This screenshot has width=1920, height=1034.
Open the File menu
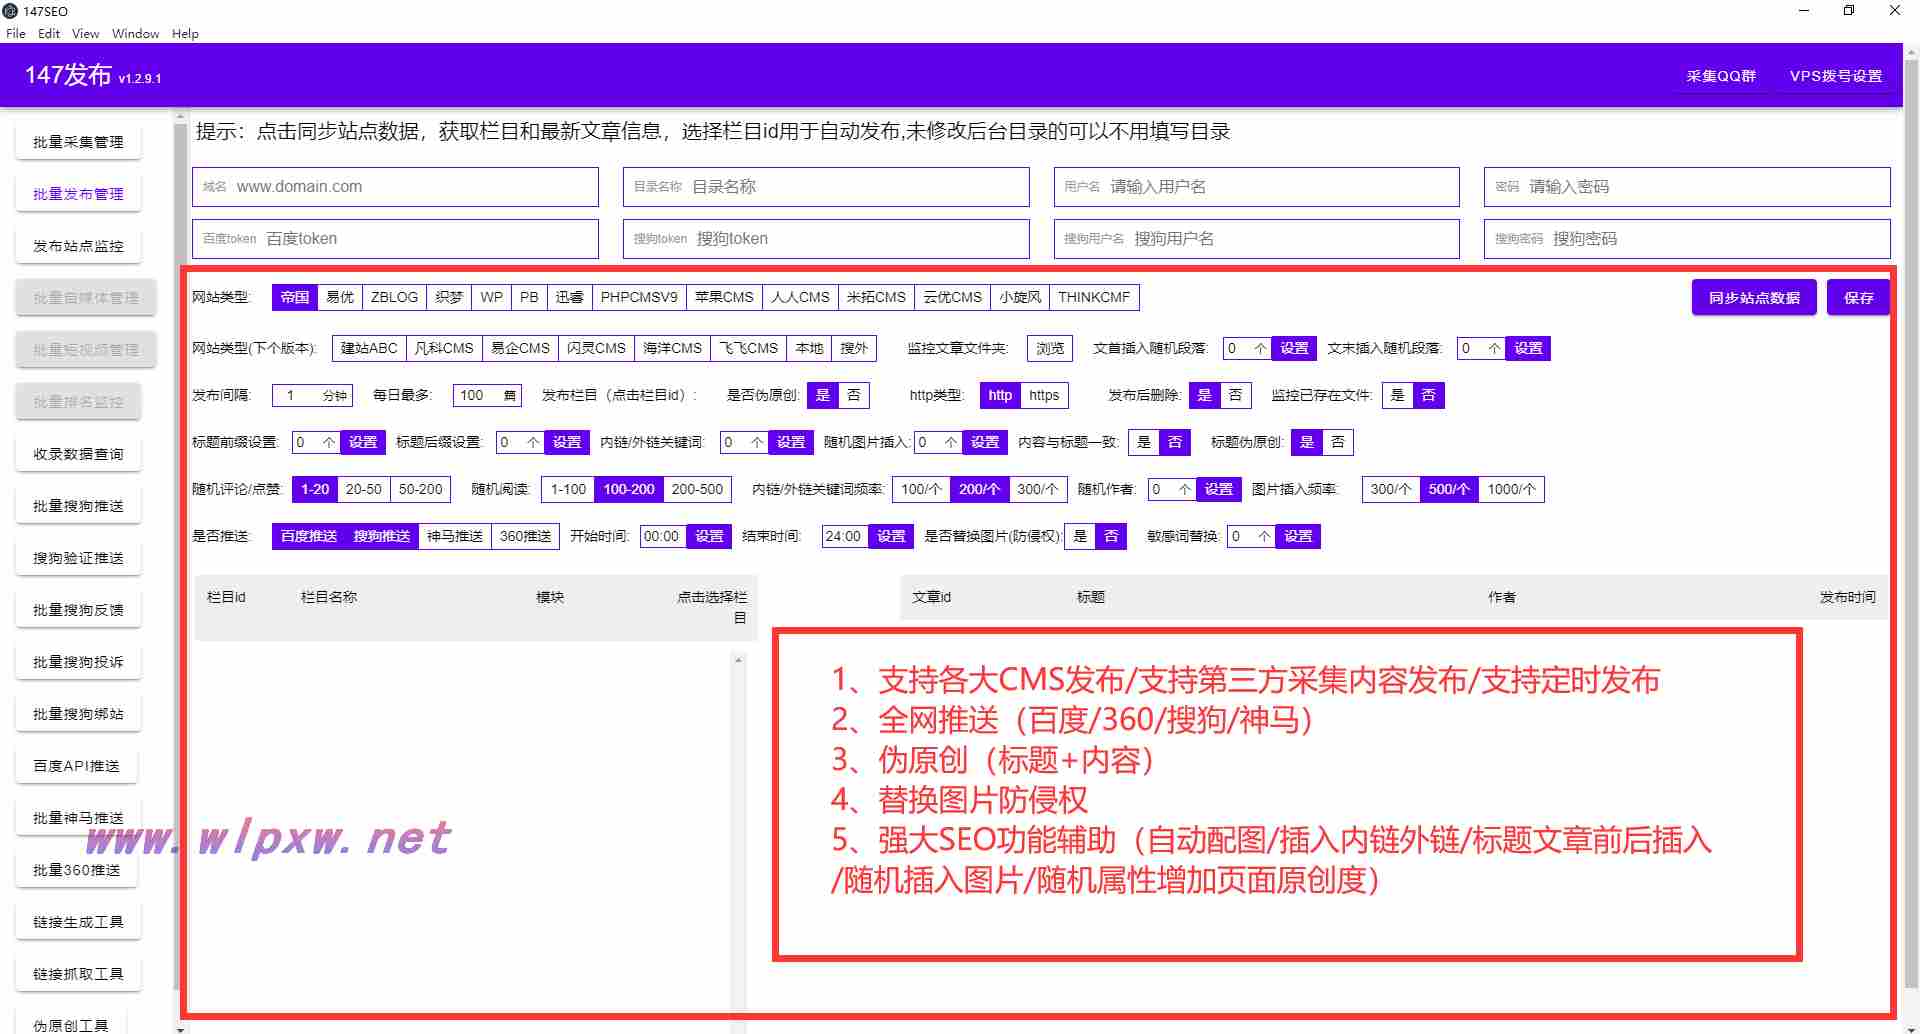pos(16,33)
